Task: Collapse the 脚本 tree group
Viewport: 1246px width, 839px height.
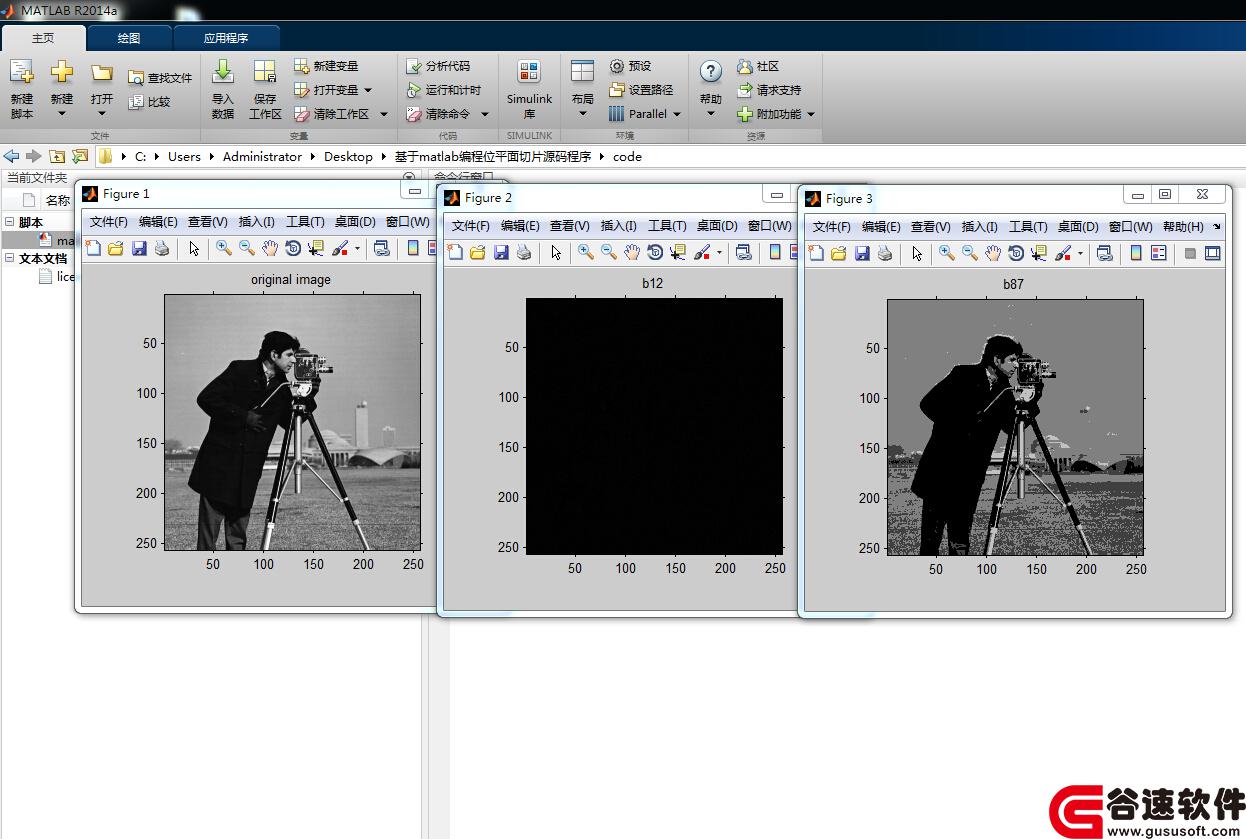Action: coord(9,222)
